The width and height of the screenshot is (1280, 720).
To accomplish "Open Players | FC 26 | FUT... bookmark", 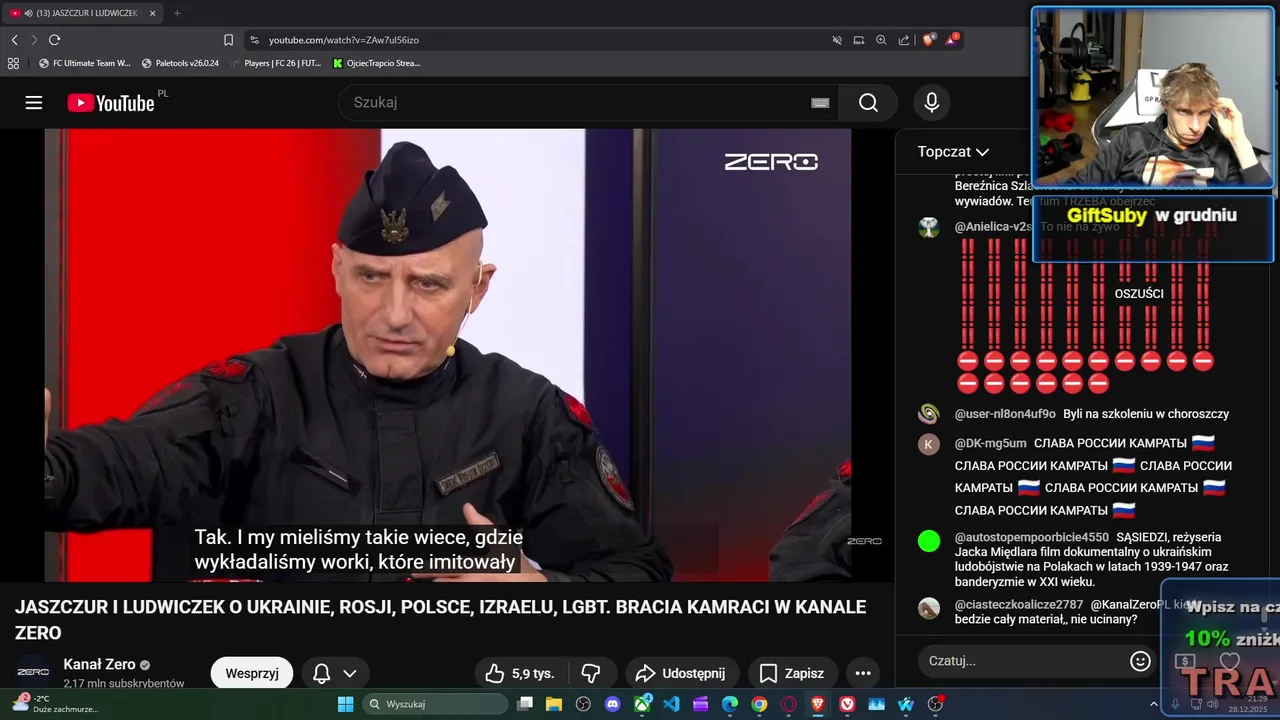I will tap(276, 63).
